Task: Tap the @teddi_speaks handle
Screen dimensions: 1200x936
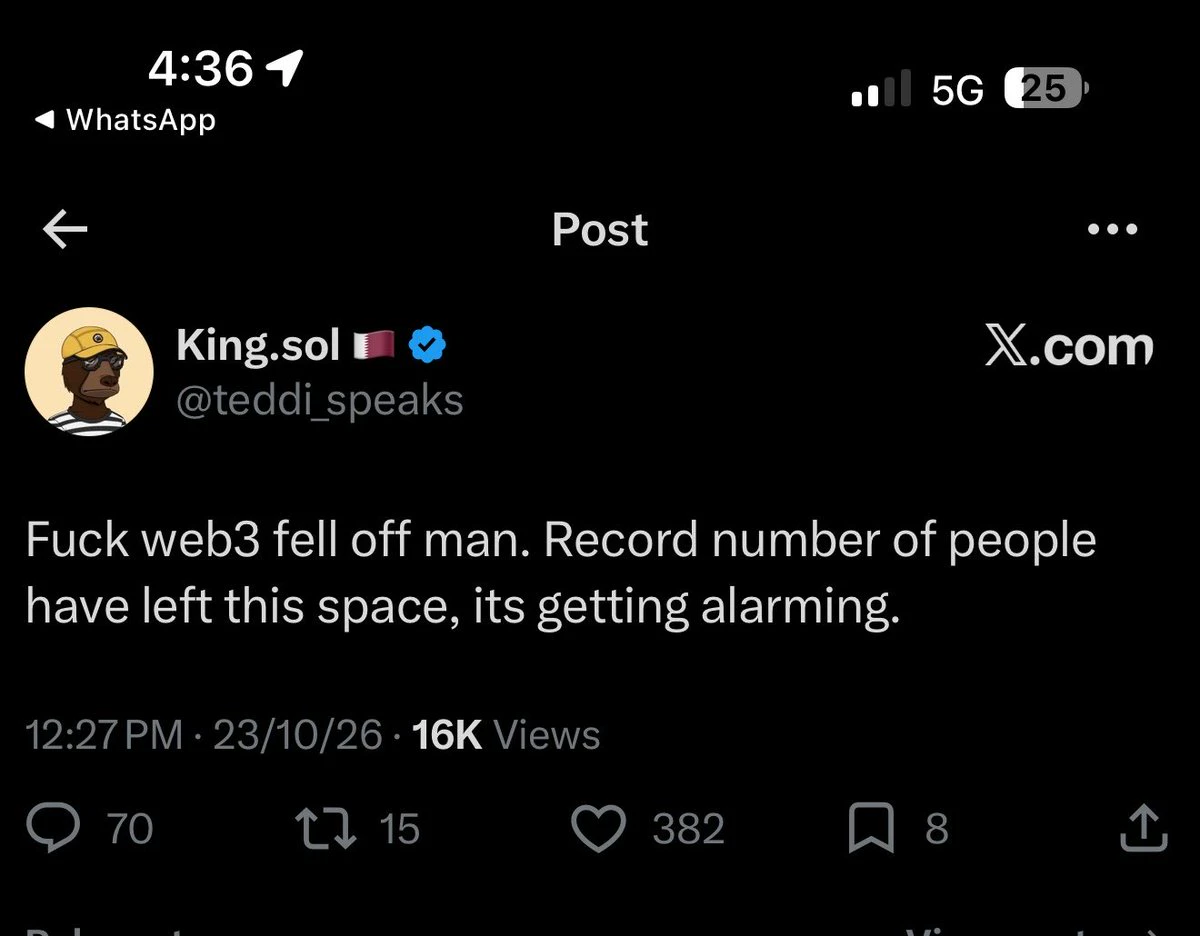Action: click(x=319, y=401)
